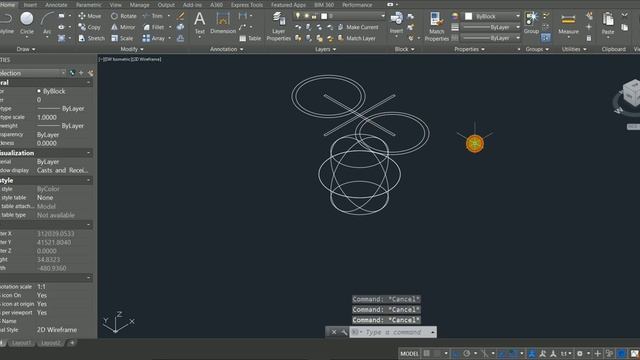Image resolution: width=640 pixels, height=360 pixels.
Task: Toggle polar tracking in status bar
Action: coord(467,353)
